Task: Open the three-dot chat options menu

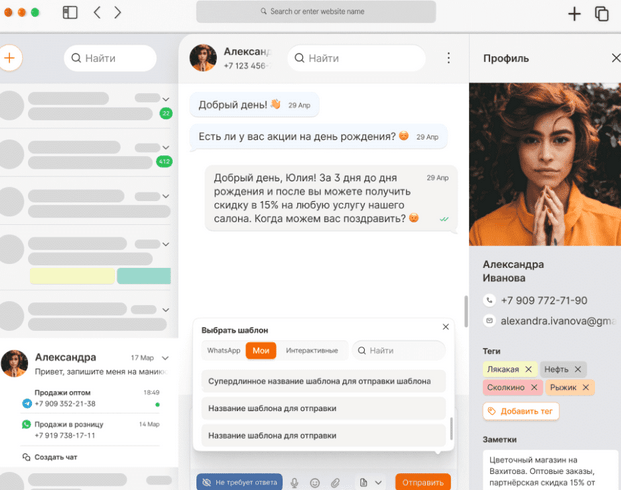Action: (448, 58)
